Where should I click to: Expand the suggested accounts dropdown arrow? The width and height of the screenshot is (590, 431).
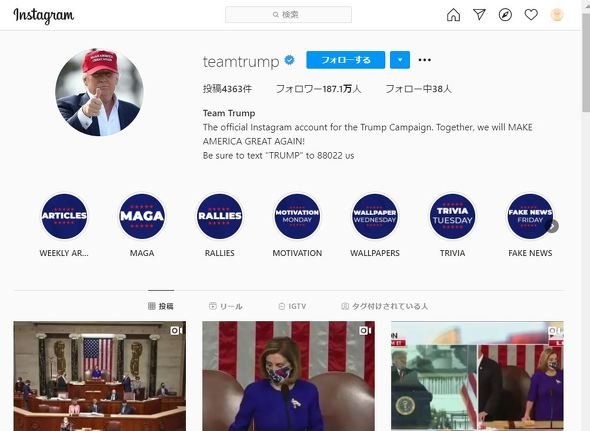tap(400, 60)
